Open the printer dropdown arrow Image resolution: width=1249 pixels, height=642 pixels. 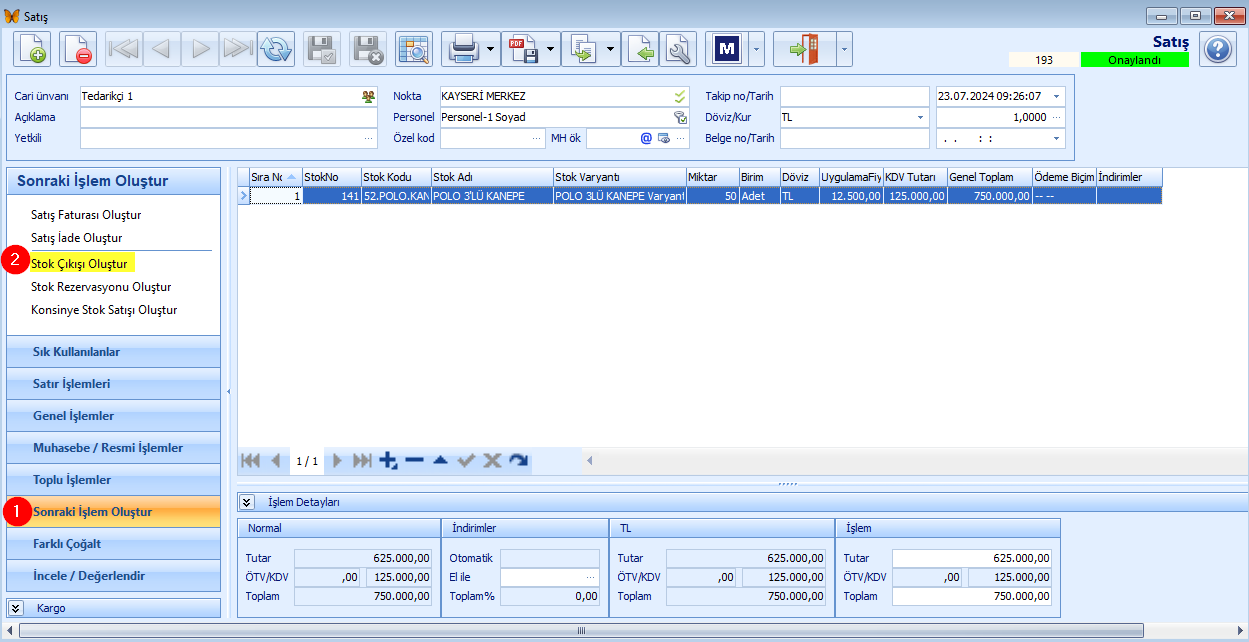pos(490,48)
